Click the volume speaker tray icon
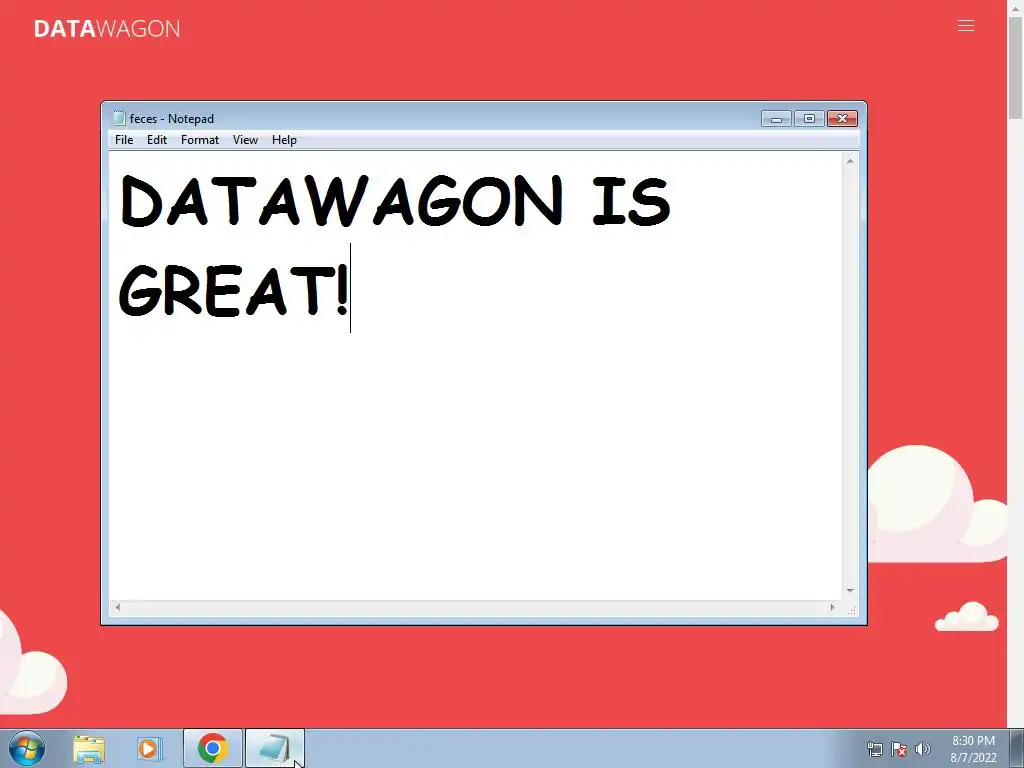Screen dimensions: 1024x768 coord(923,749)
